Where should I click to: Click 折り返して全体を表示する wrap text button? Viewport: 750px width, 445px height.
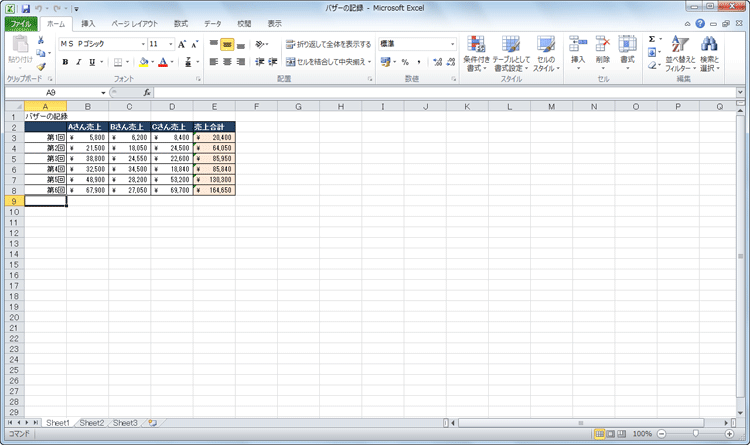point(328,44)
